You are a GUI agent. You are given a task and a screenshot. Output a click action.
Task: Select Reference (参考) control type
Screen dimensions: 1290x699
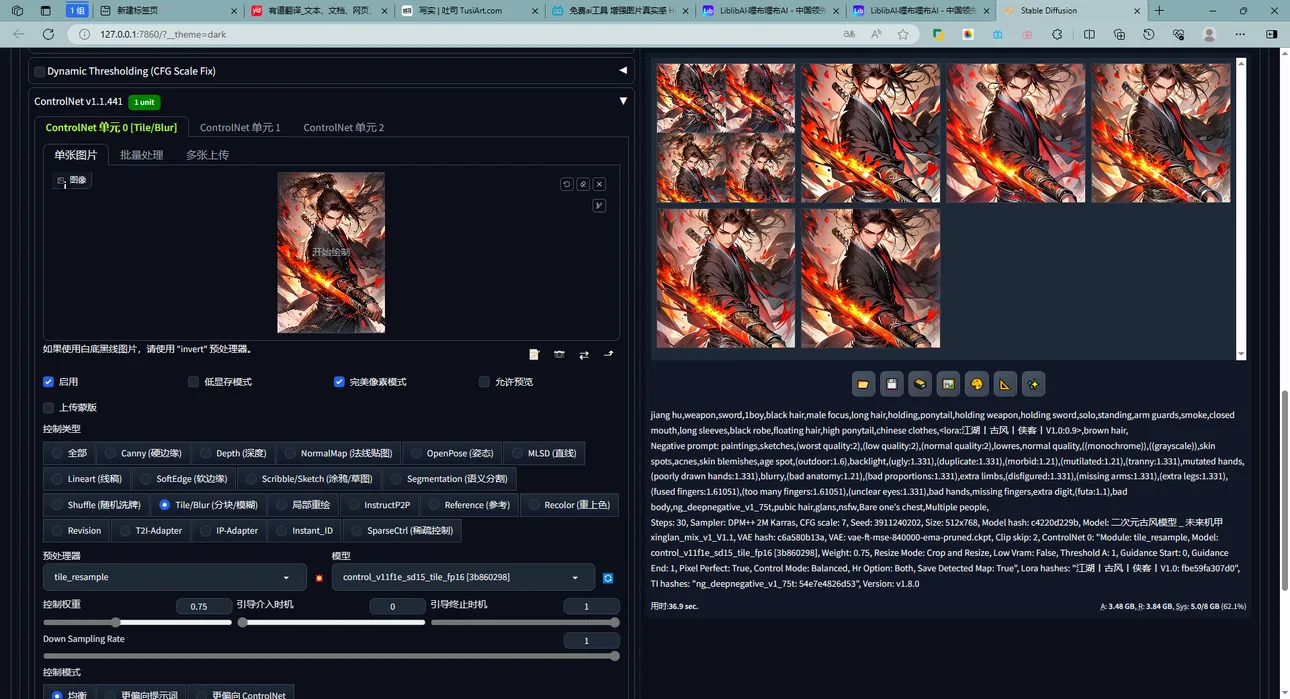468,505
